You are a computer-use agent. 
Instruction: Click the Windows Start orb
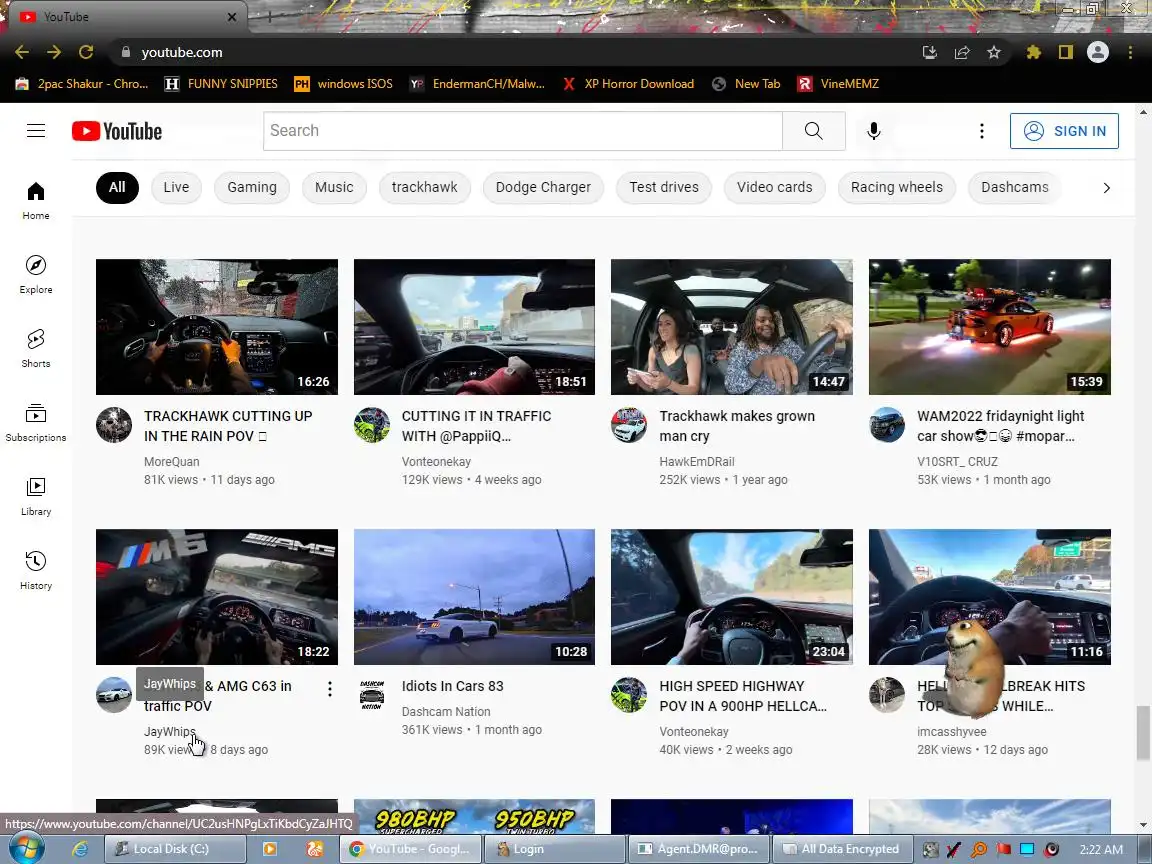tap(26, 849)
